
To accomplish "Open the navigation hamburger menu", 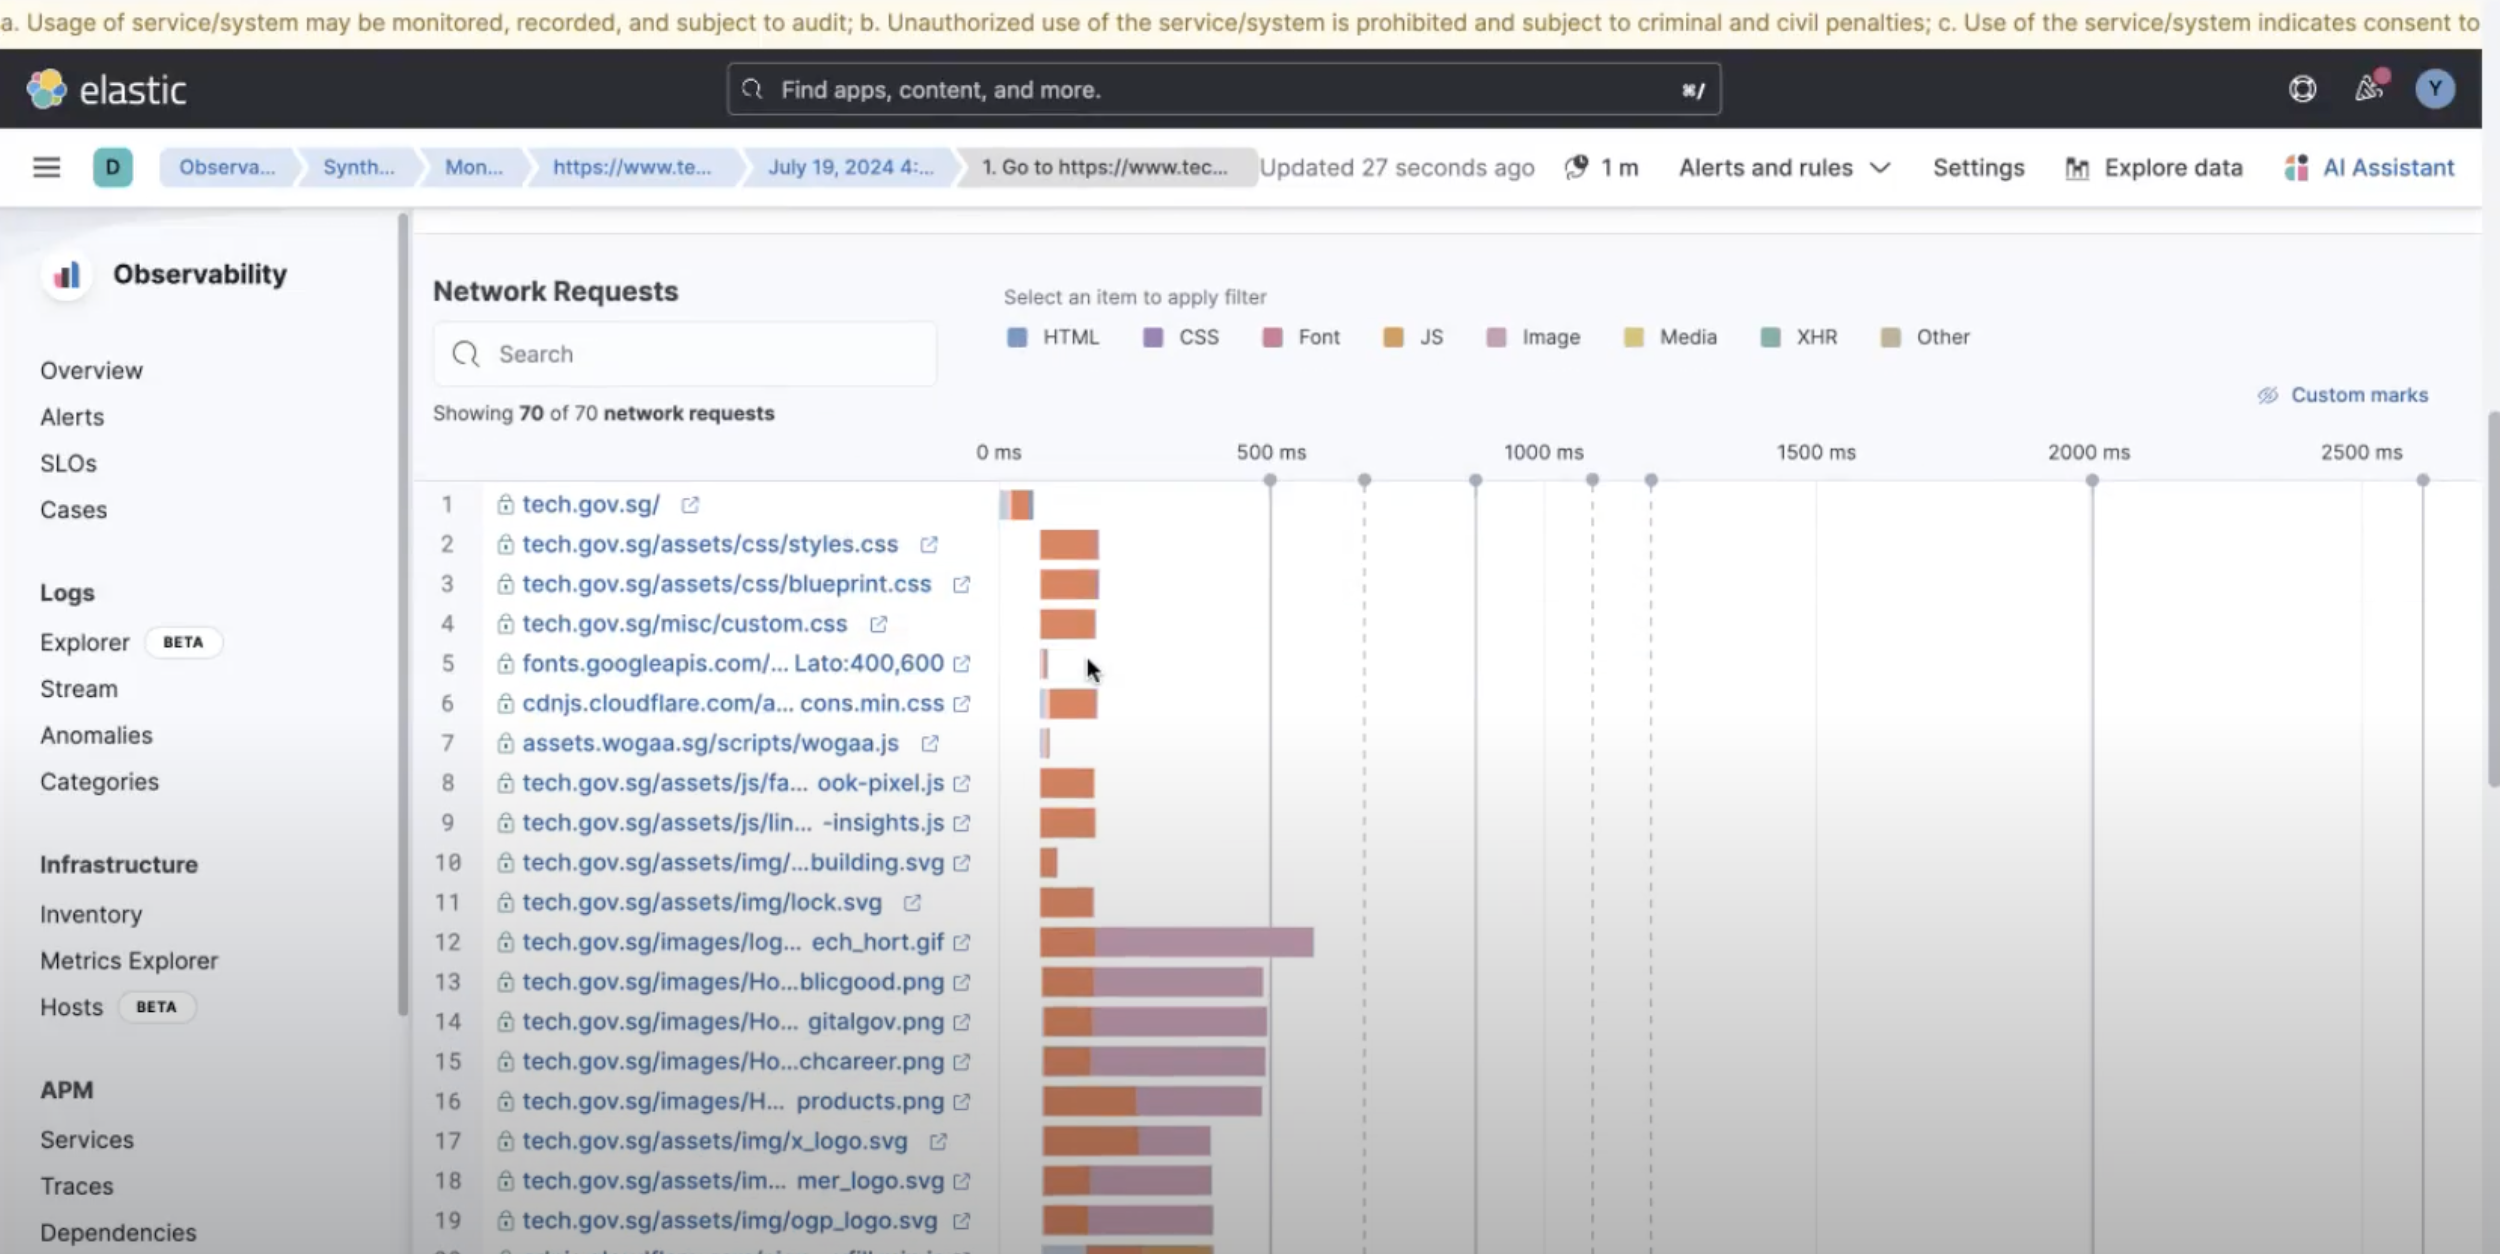I will click(47, 167).
